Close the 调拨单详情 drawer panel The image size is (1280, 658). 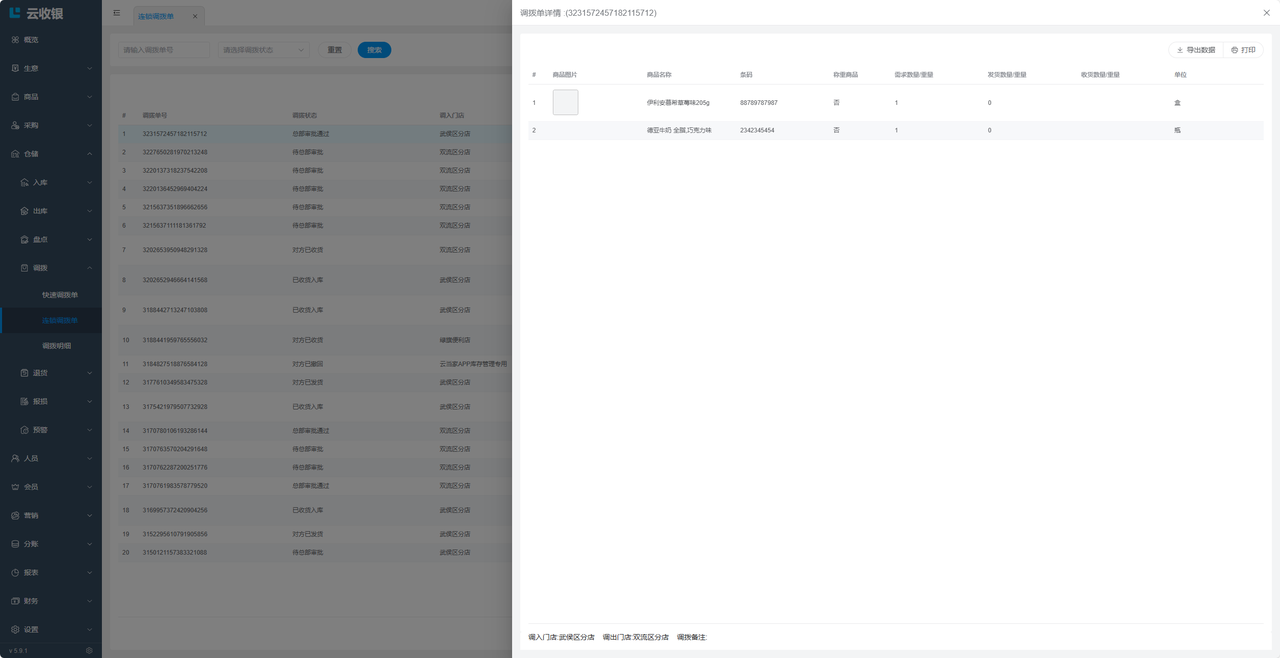pos(1266,13)
